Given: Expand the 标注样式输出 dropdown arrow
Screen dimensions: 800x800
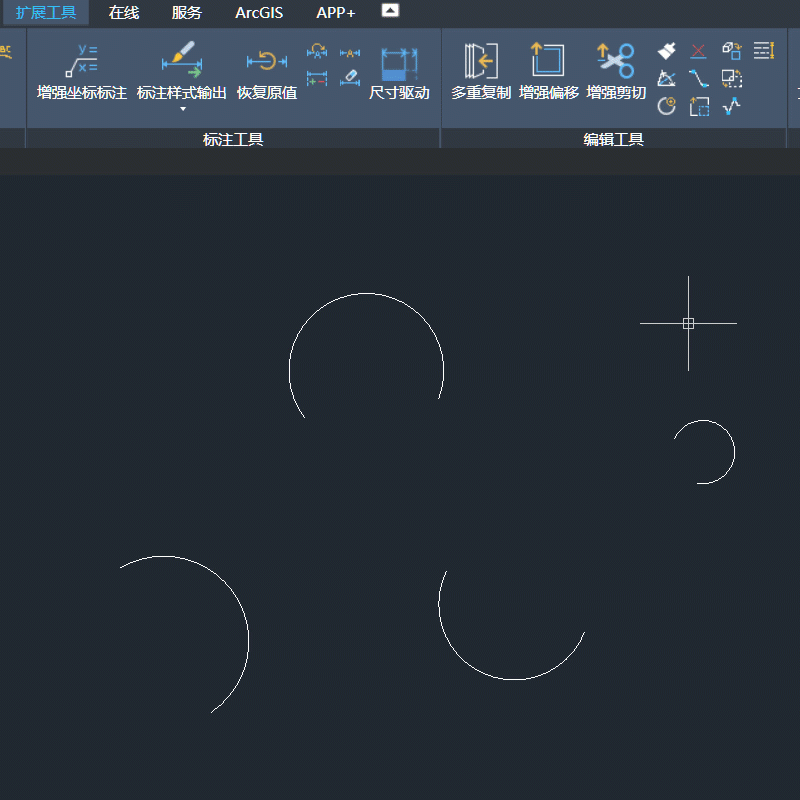Looking at the screenshot, I should (x=183, y=109).
